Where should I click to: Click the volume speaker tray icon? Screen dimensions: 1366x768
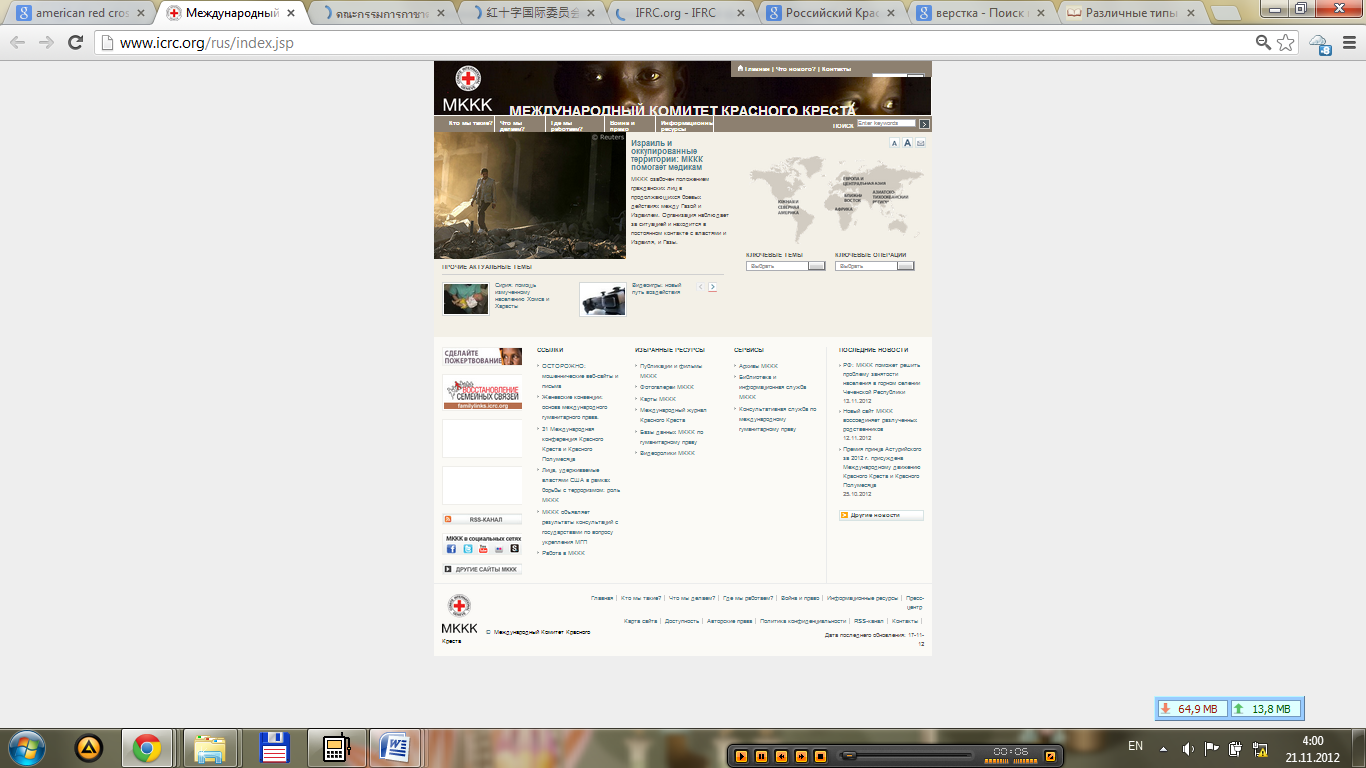[1188, 748]
